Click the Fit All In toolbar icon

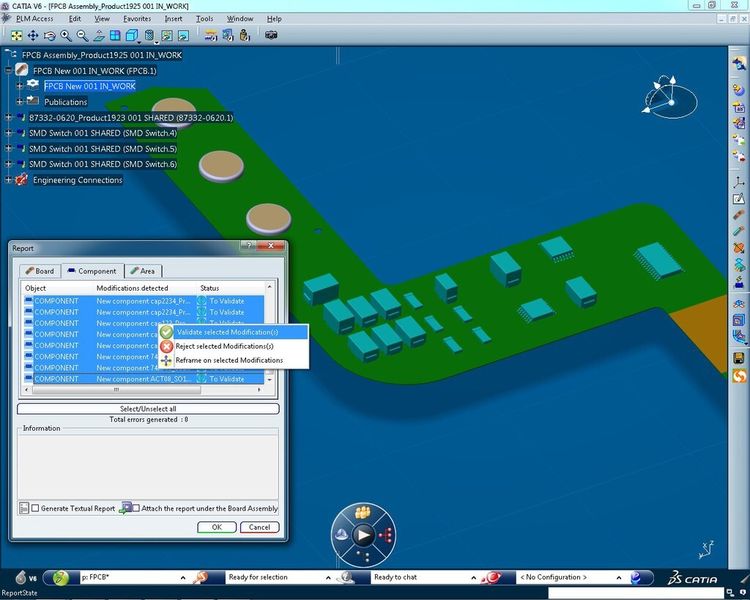click(x=16, y=35)
